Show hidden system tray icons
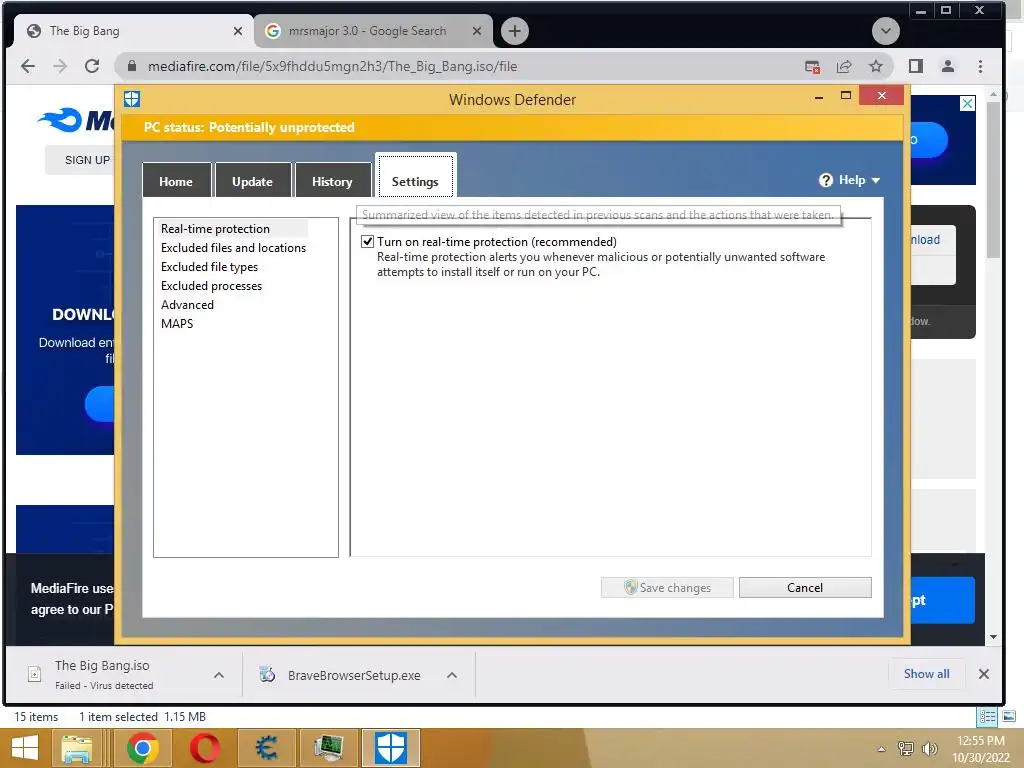Image resolution: width=1024 pixels, height=768 pixels. pyautogui.click(x=881, y=748)
